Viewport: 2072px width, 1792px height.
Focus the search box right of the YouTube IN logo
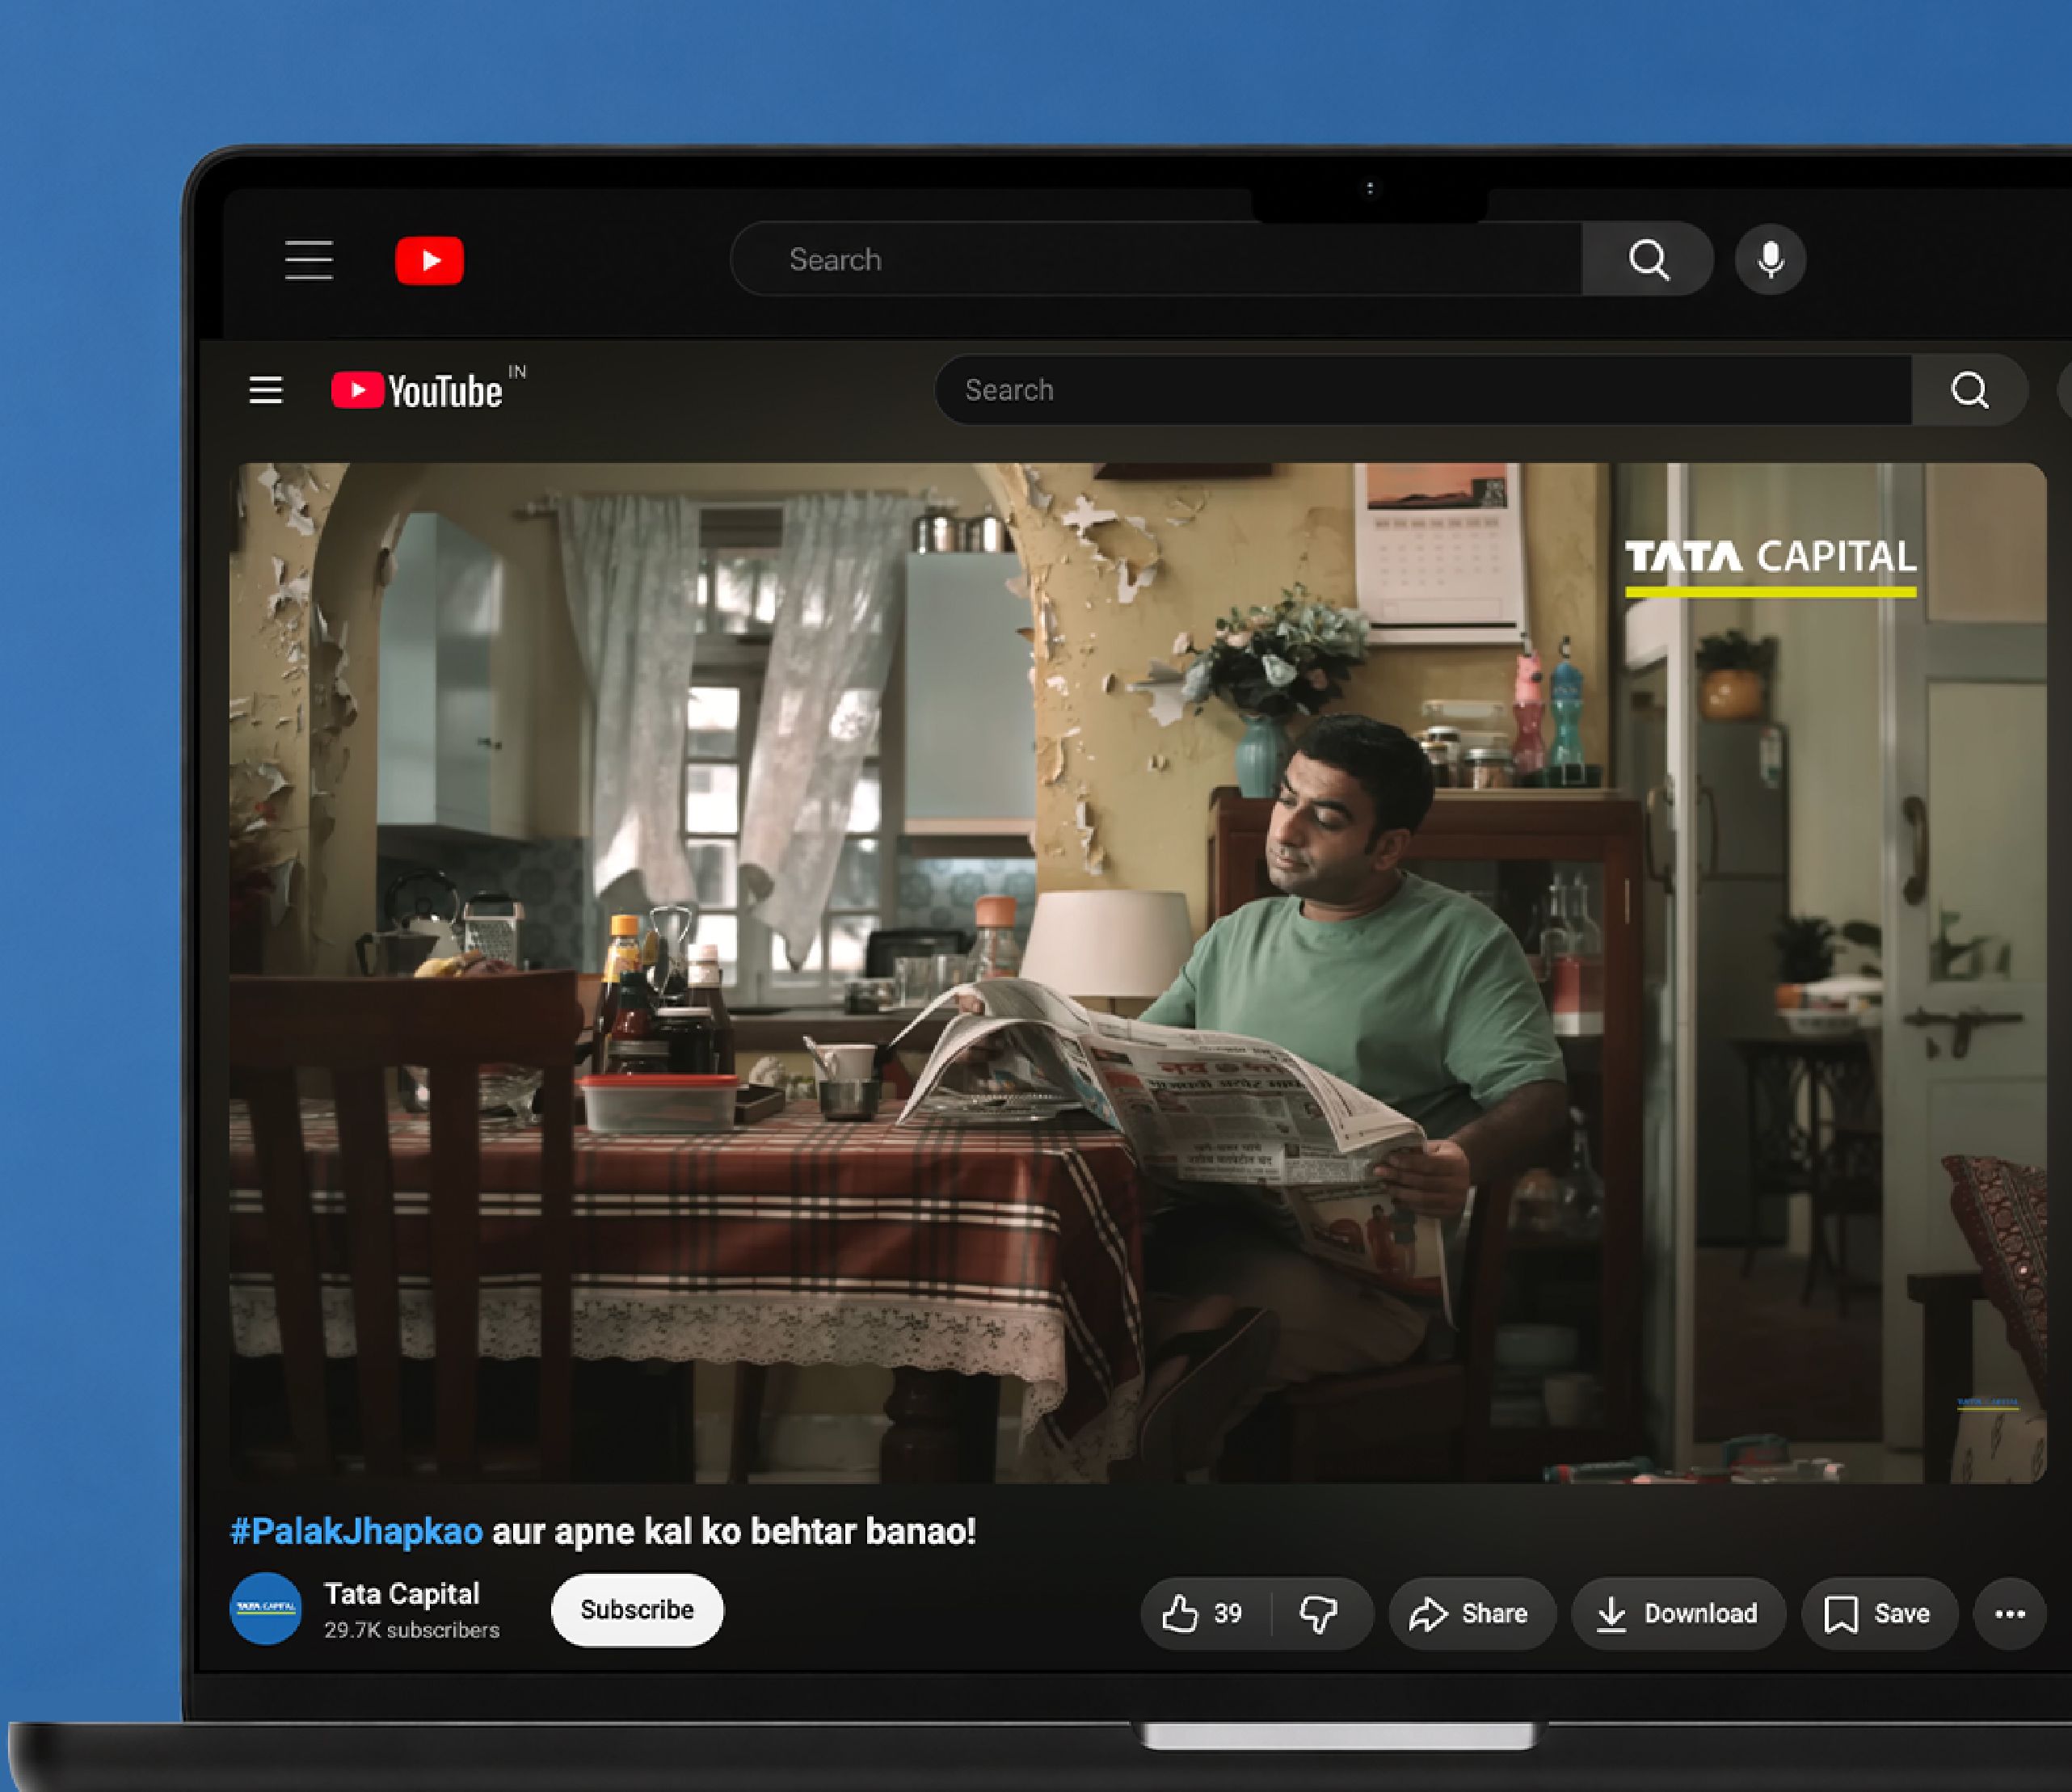tap(1423, 390)
